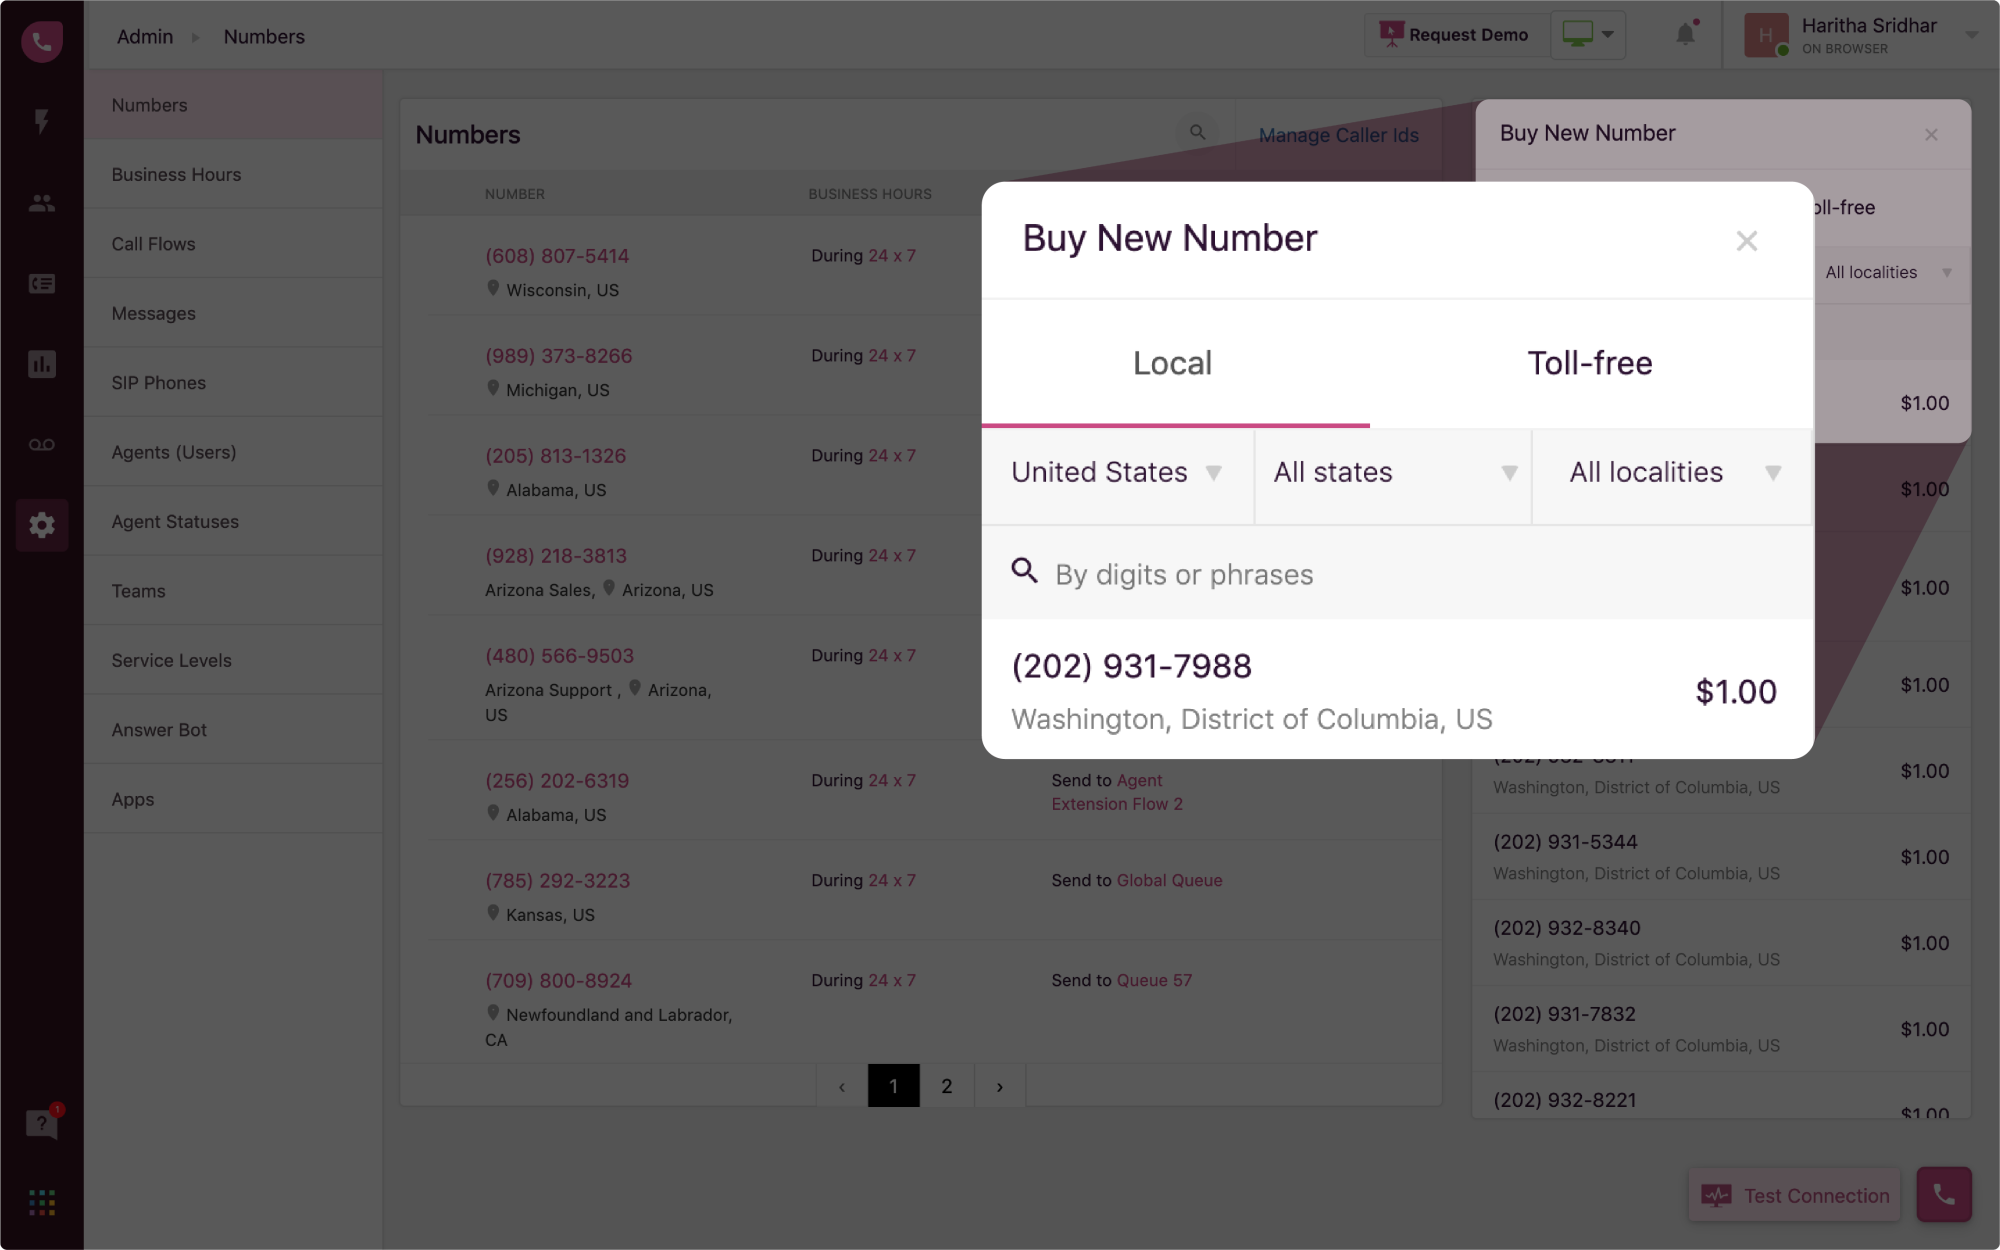Screen dimensions: 2000x1250
Task: Open the lightning bolt sidebar icon
Action: tap(42, 122)
